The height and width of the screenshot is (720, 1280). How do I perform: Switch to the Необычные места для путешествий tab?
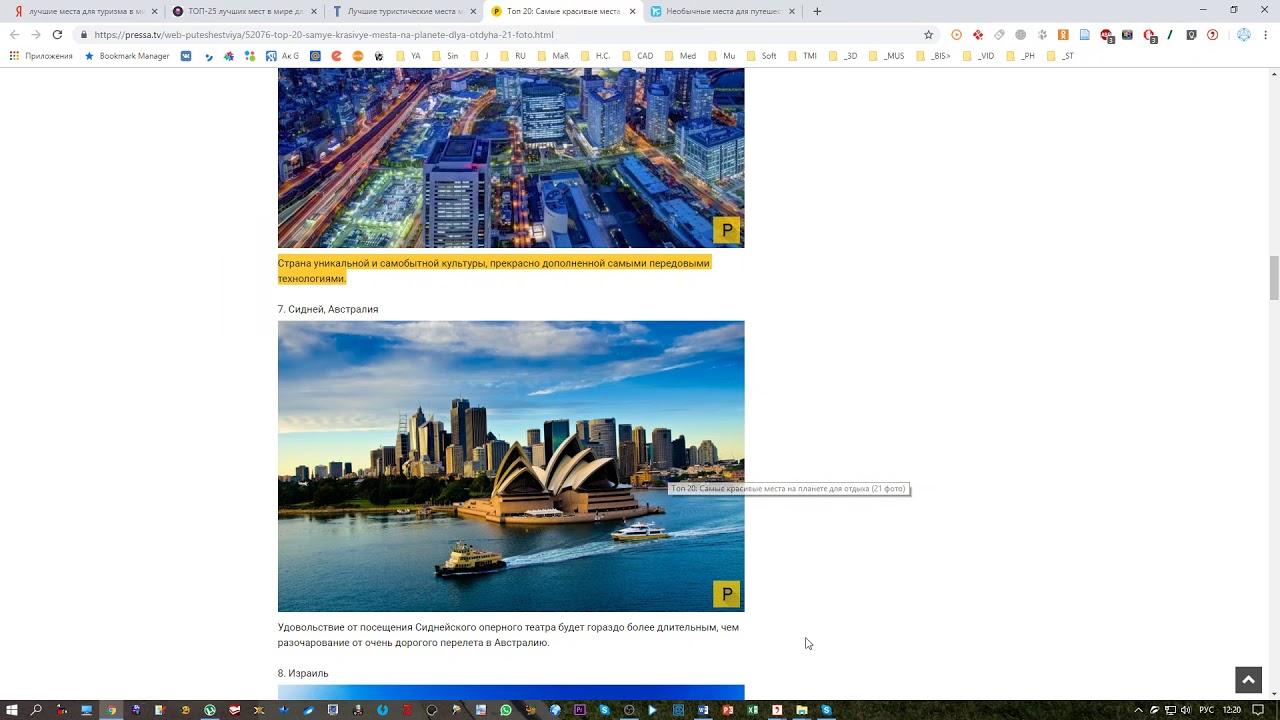coord(721,11)
